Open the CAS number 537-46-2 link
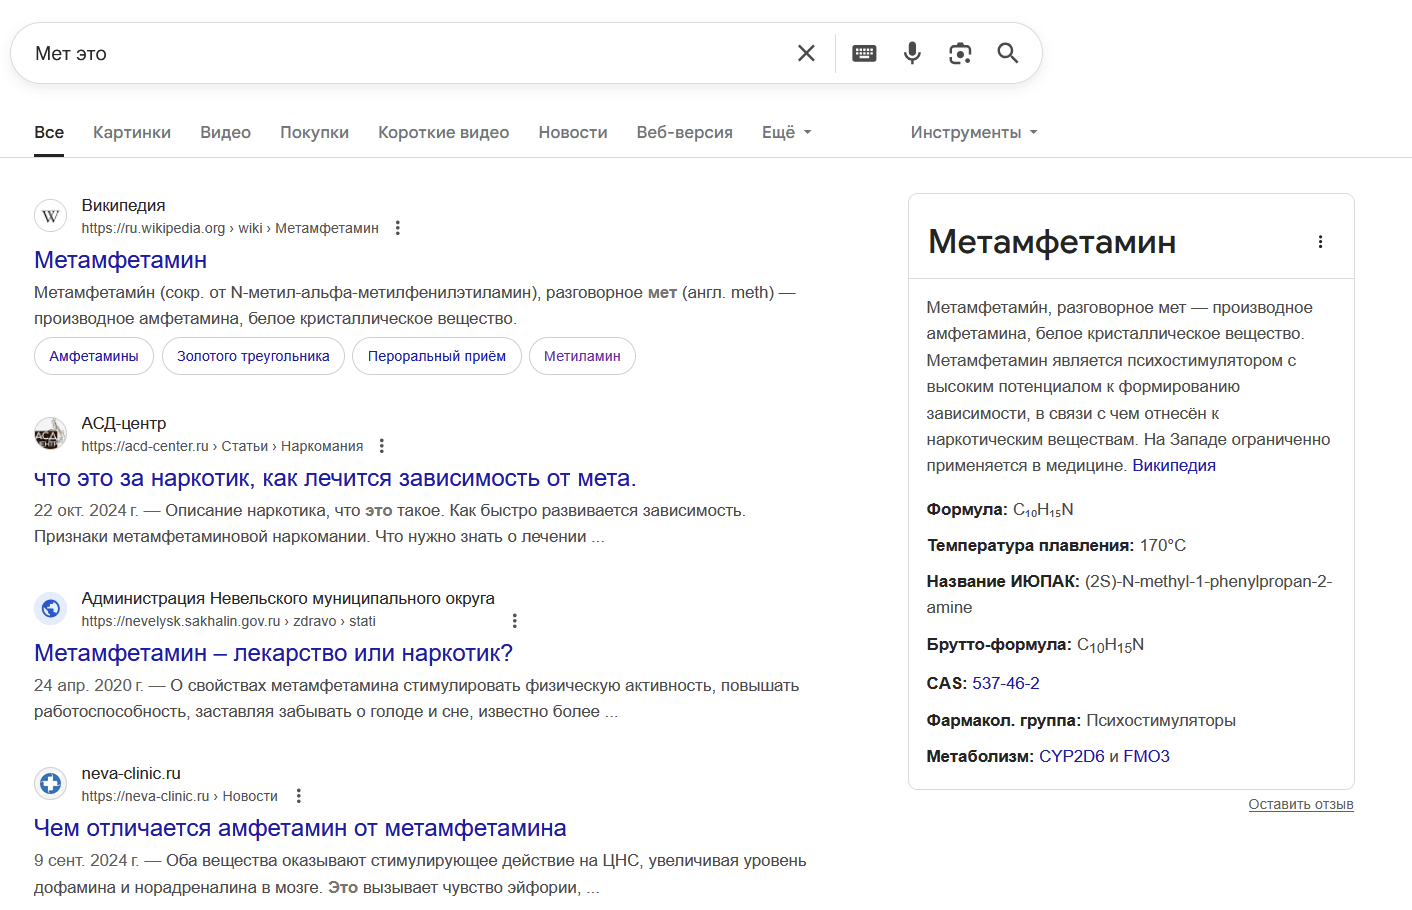The image size is (1412, 910). (1006, 683)
